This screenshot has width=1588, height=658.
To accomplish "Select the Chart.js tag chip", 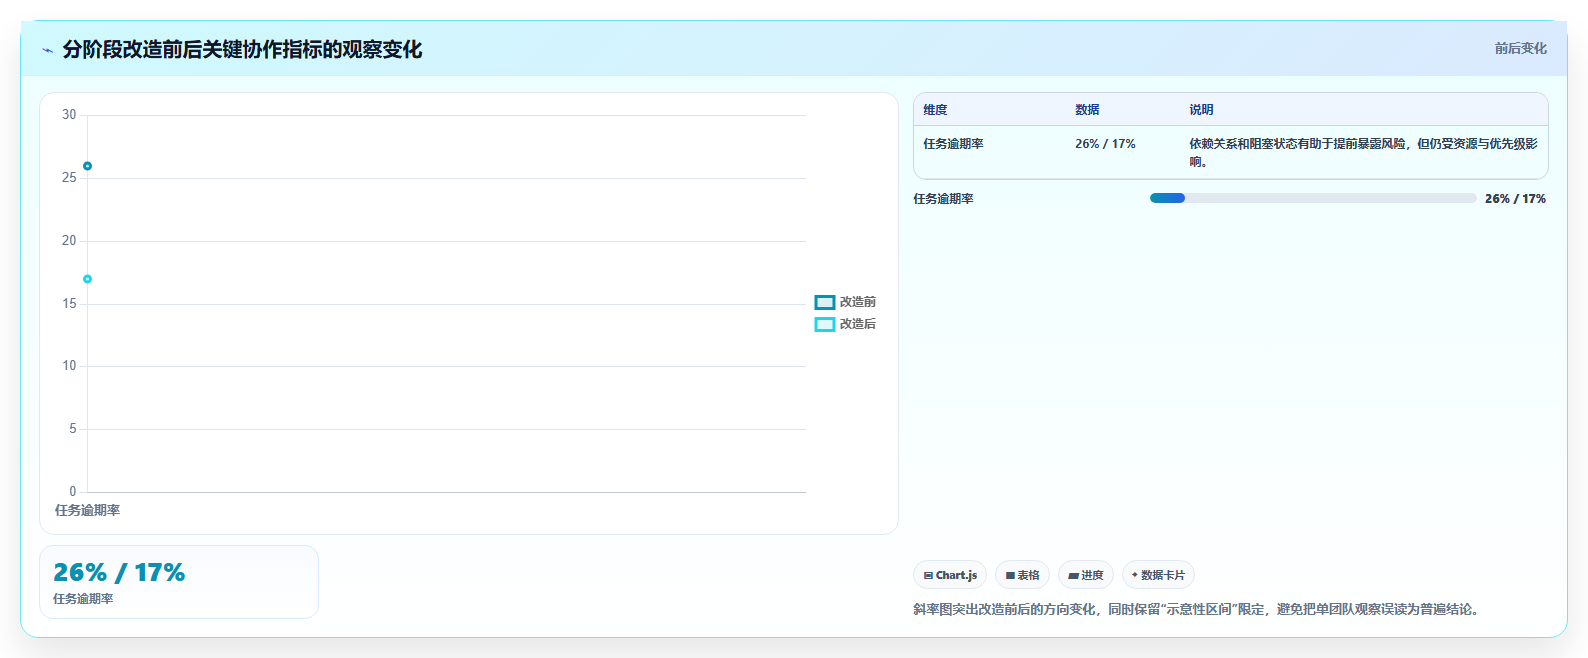I will [950, 575].
